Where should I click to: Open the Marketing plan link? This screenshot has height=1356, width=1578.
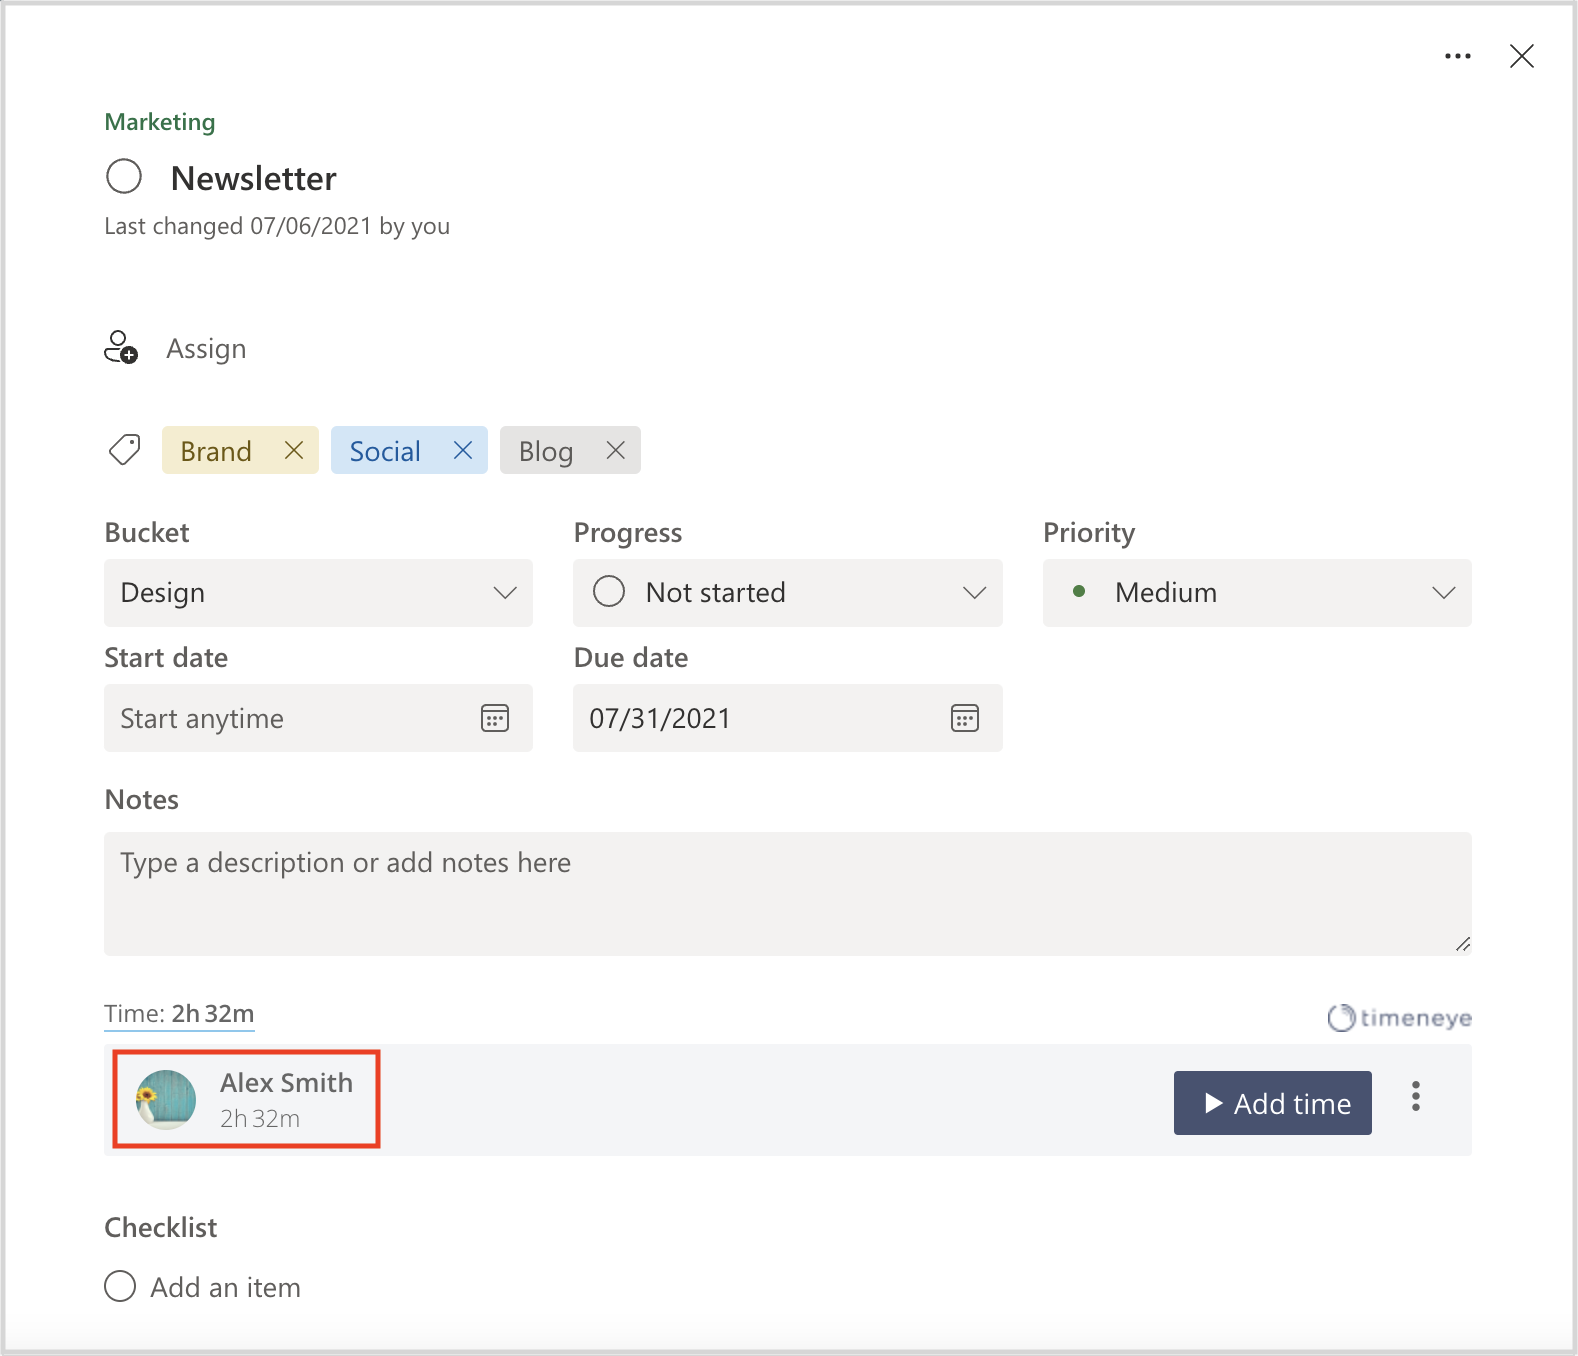[x=160, y=122]
